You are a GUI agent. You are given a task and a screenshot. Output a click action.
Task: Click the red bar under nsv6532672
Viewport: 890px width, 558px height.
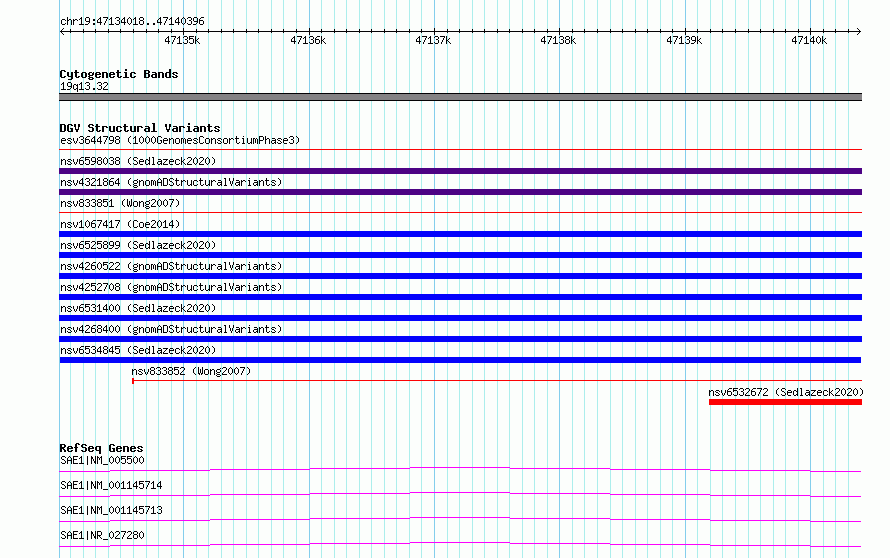coord(786,402)
